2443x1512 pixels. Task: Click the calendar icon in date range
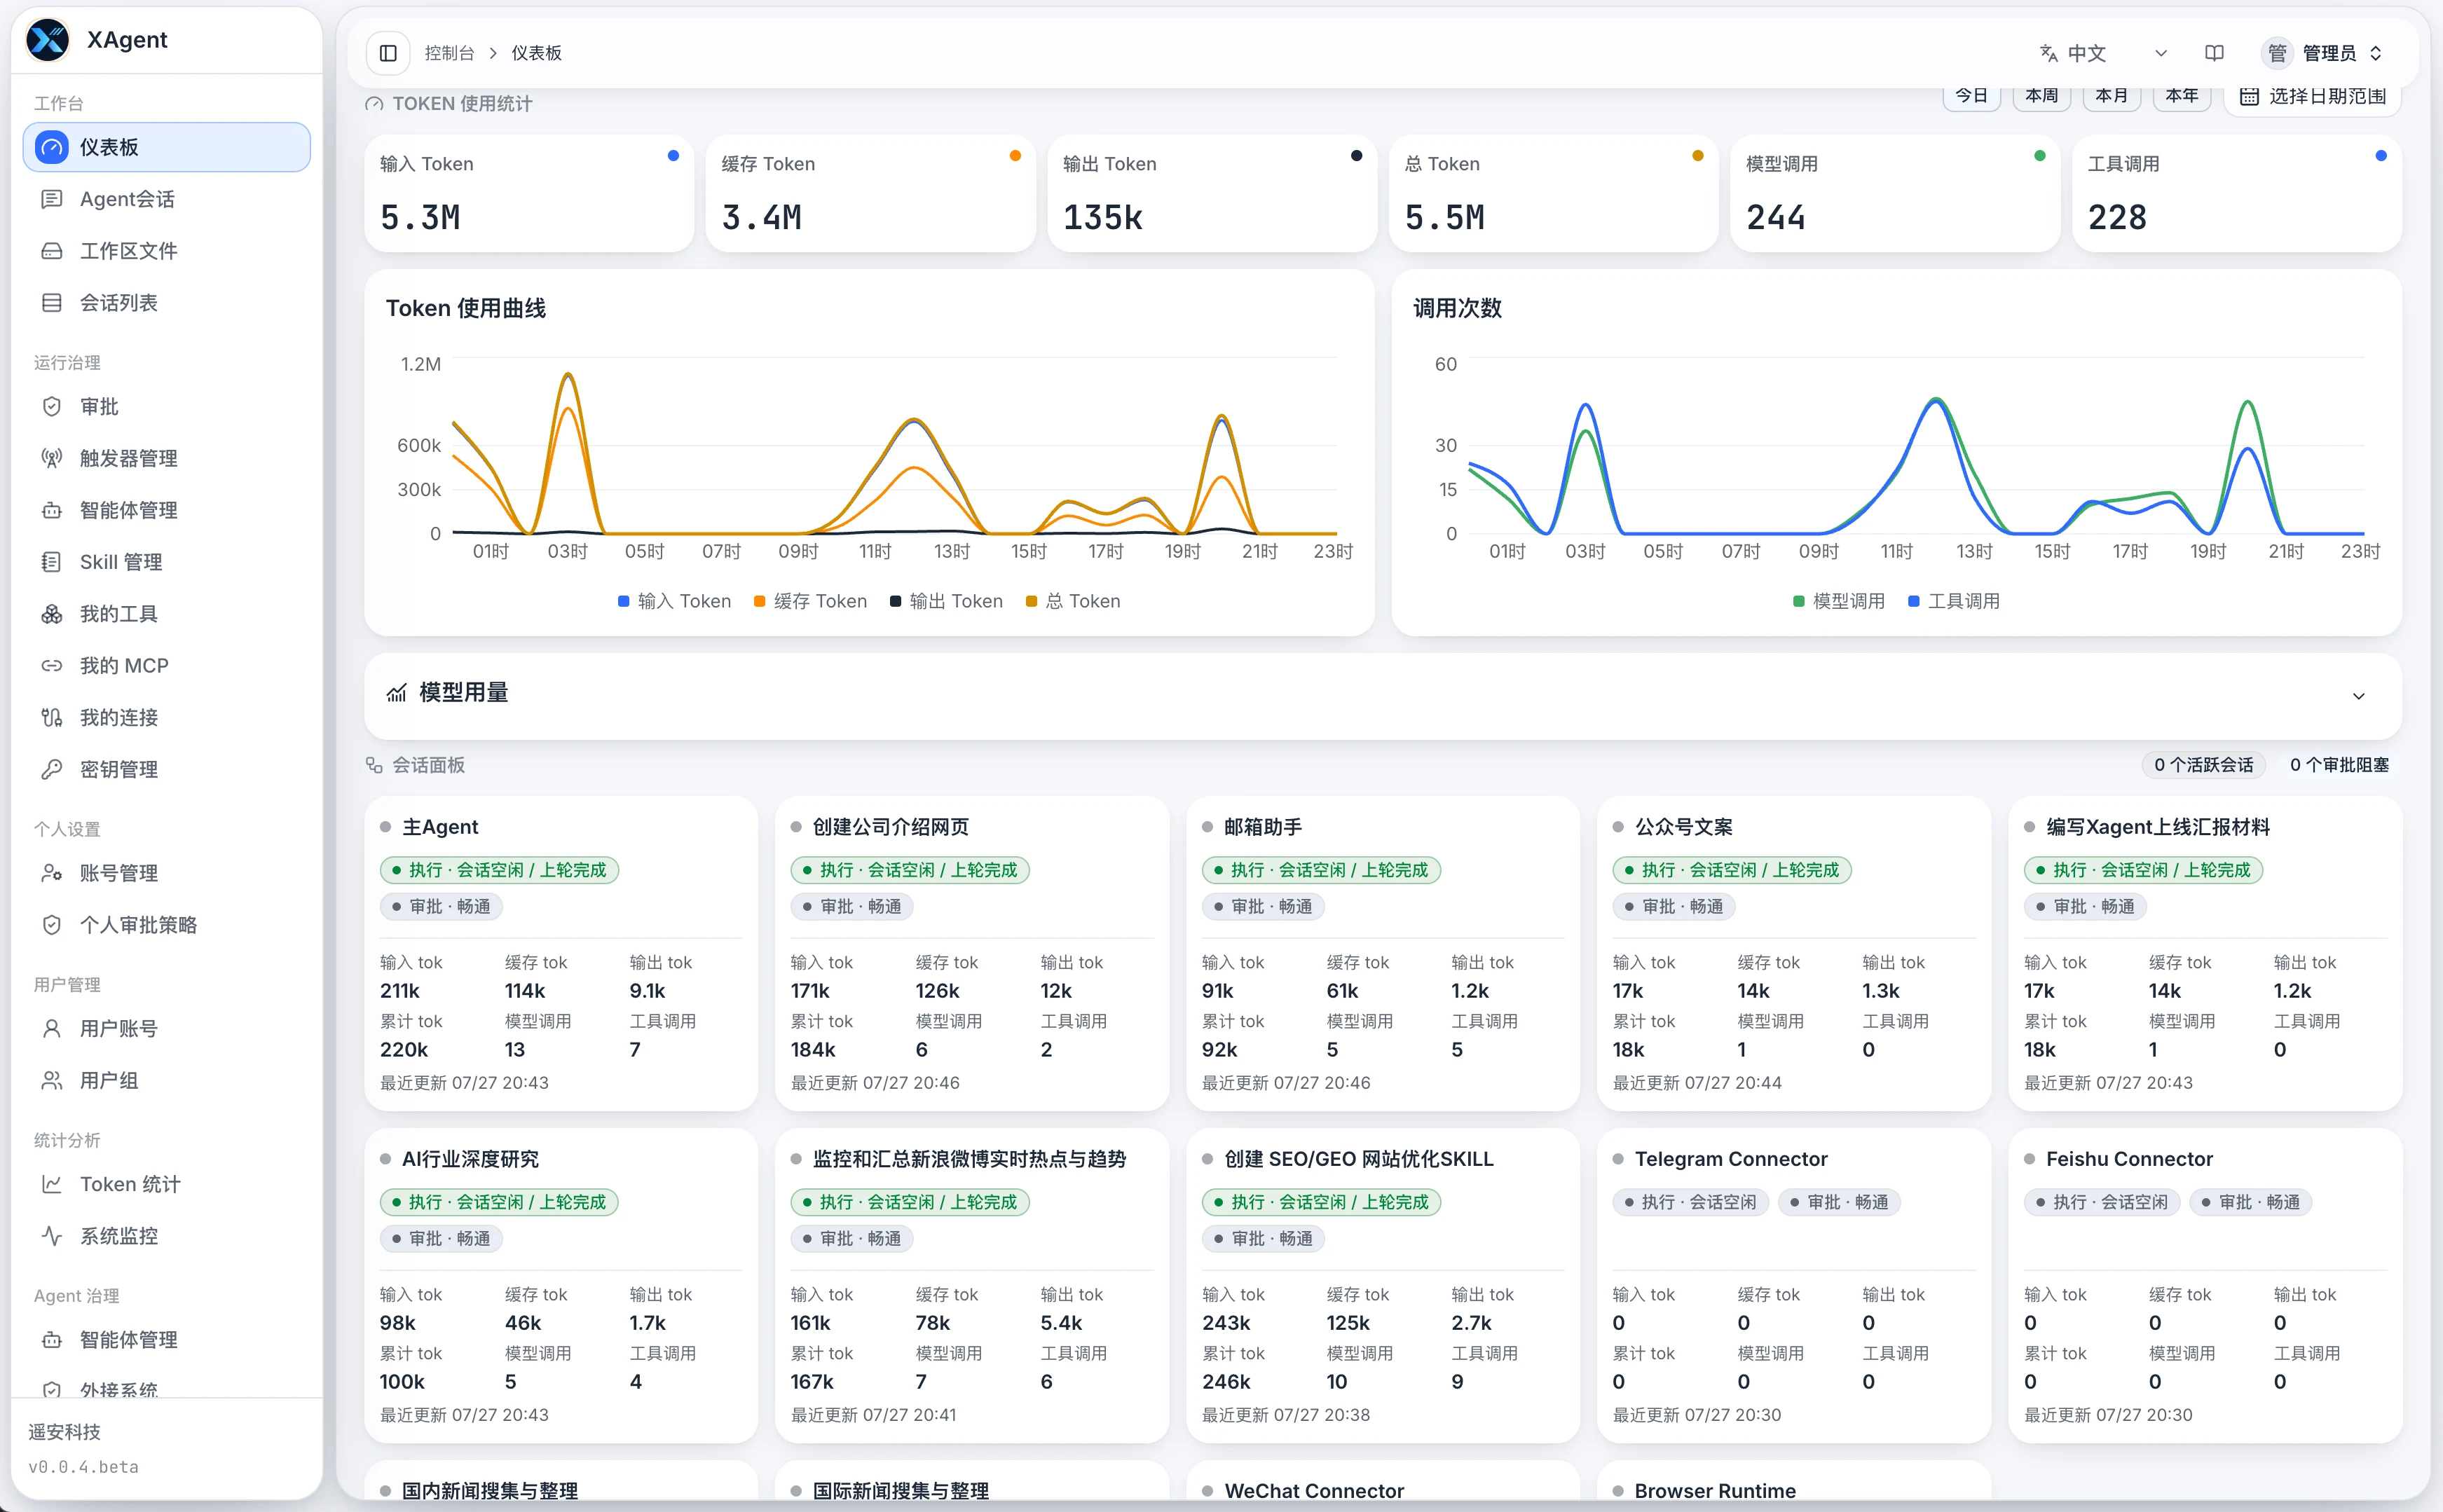coord(2249,96)
